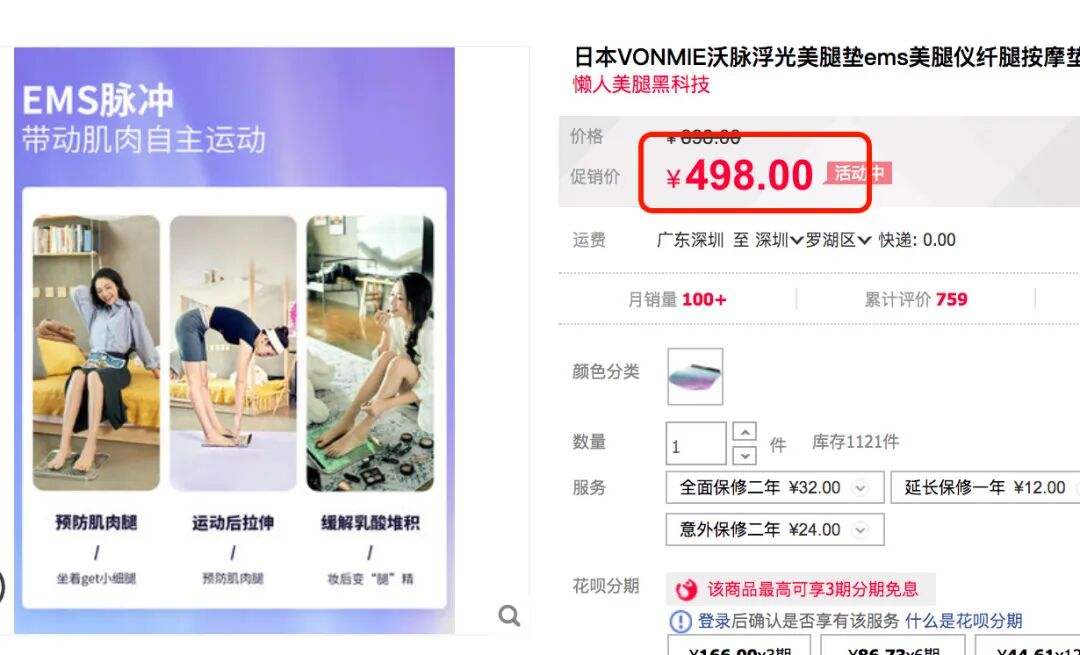Click the magnifier icon on product image
The width and height of the screenshot is (1080, 655).
[509, 615]
